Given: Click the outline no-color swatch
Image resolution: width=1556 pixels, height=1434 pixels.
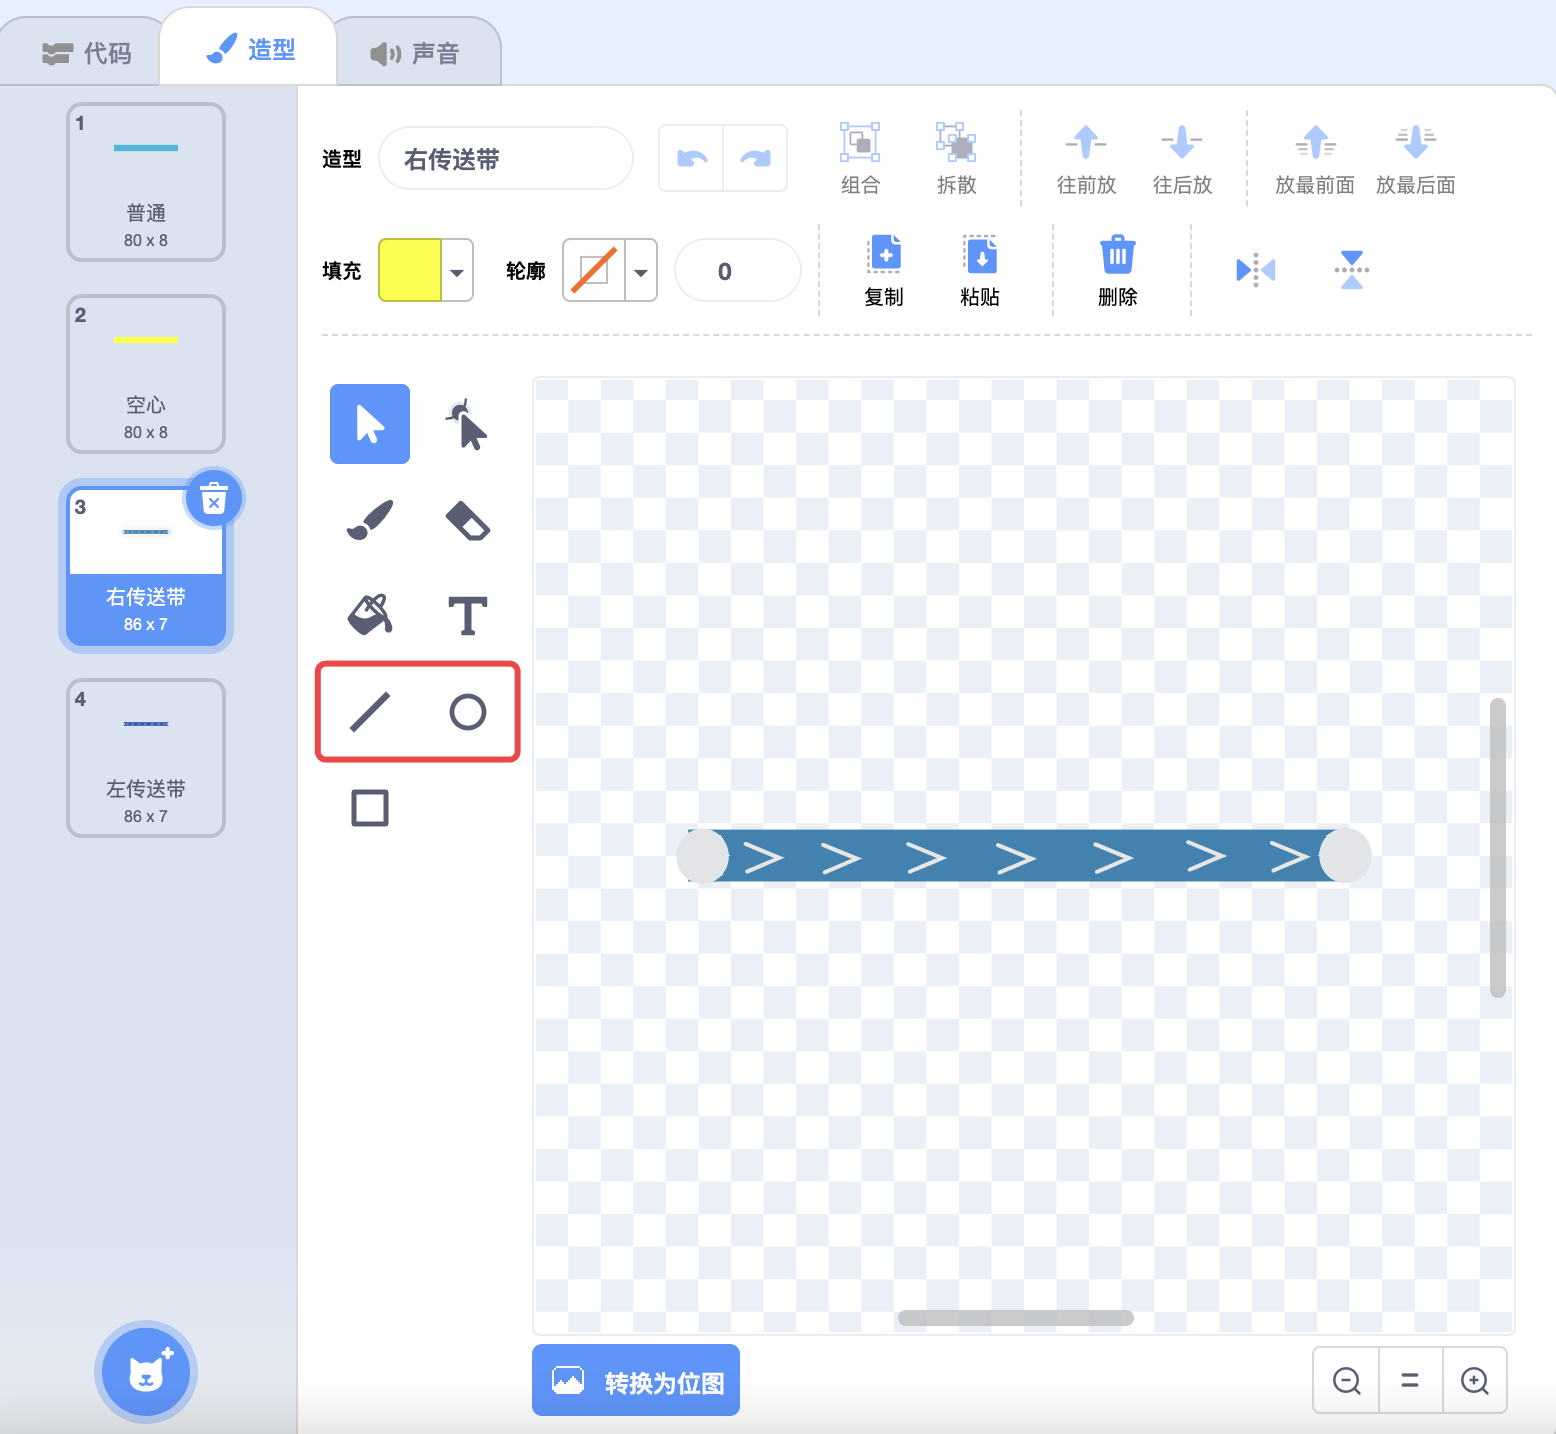Looking at the screenshot, I should coord(594,270).
